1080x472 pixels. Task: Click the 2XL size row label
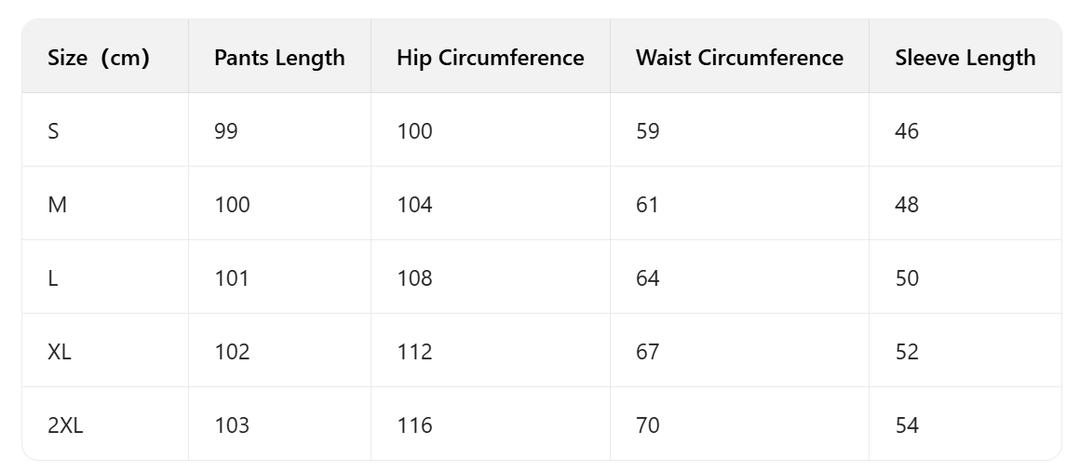tap(66, 425)
